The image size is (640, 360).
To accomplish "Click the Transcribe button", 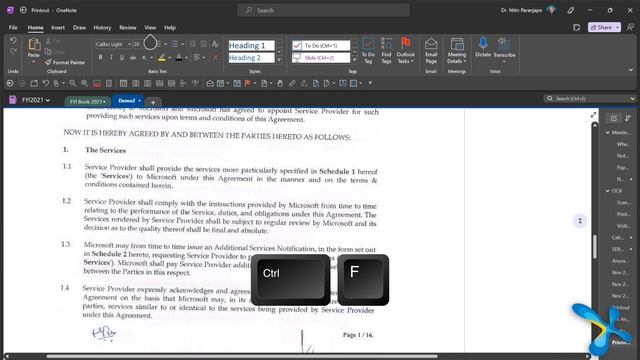I will pyautogui.click(x=504, y=49).
